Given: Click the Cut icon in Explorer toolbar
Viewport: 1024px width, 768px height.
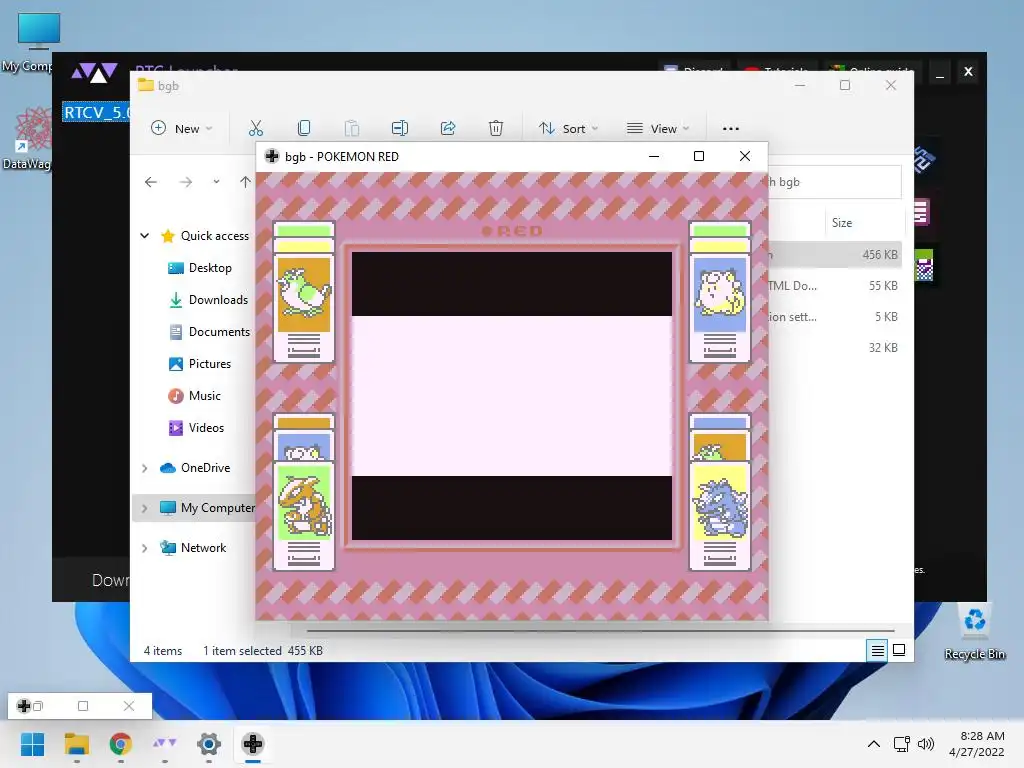Looking at the screenshot, I should point(255,128).
